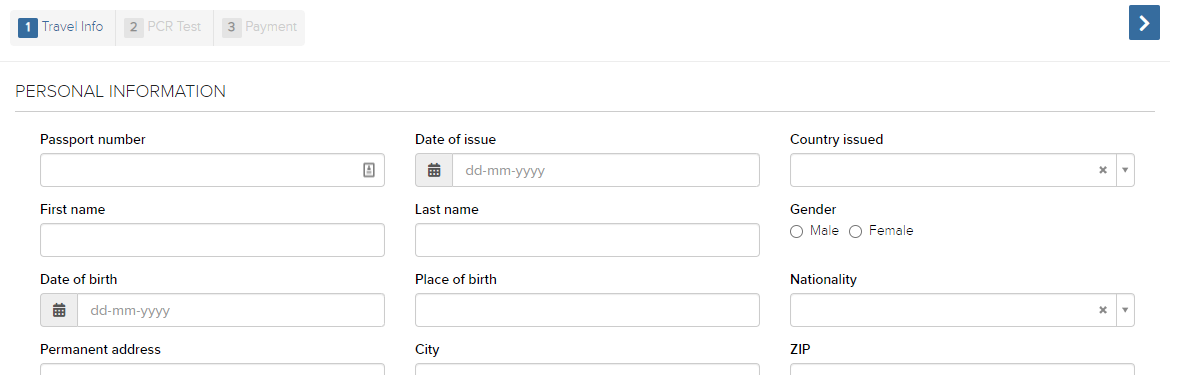The height and width of the screenshot is (375, 1178).
Task: Click the Date of birth date field
Action: (x=231, y=310)
